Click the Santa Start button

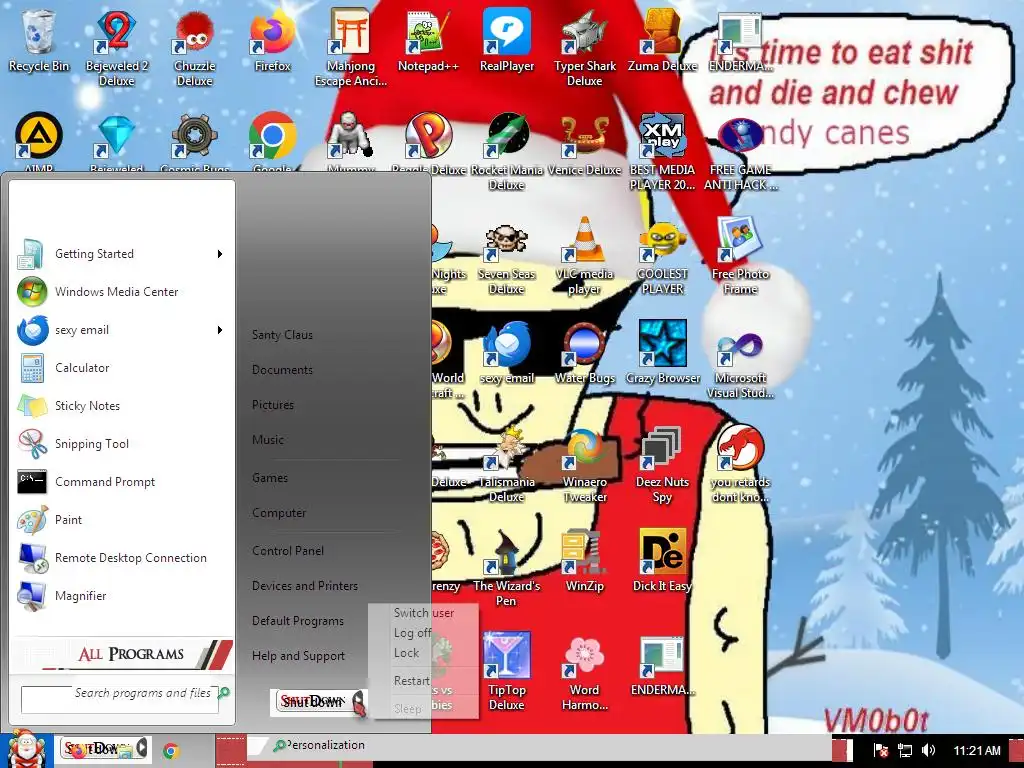25,748
